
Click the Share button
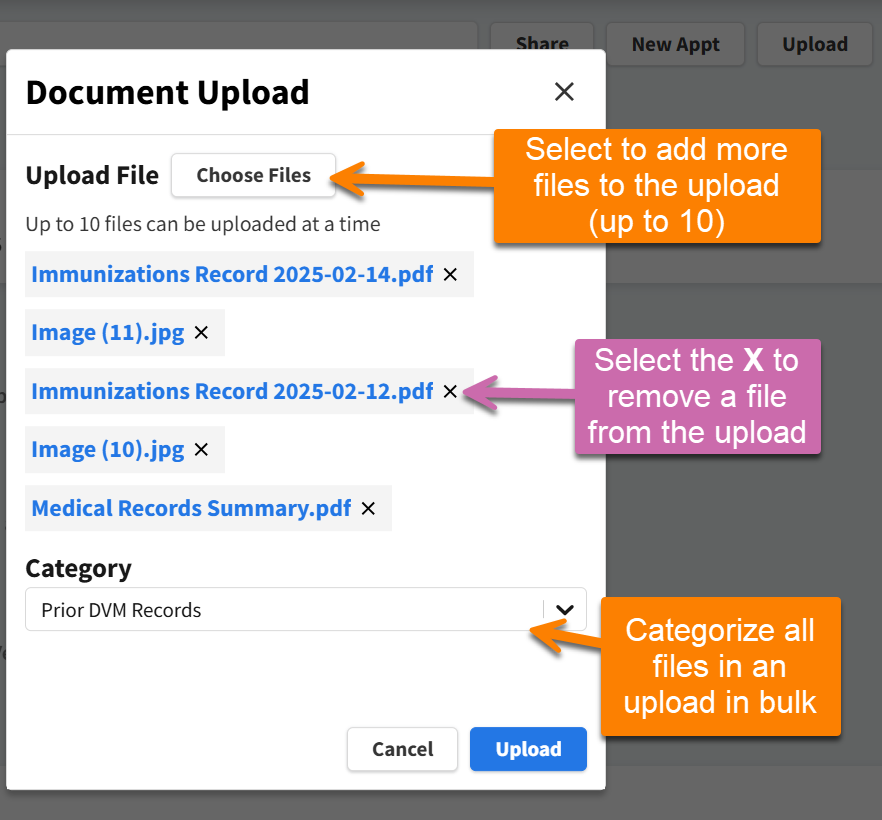[x=541, y=44]
